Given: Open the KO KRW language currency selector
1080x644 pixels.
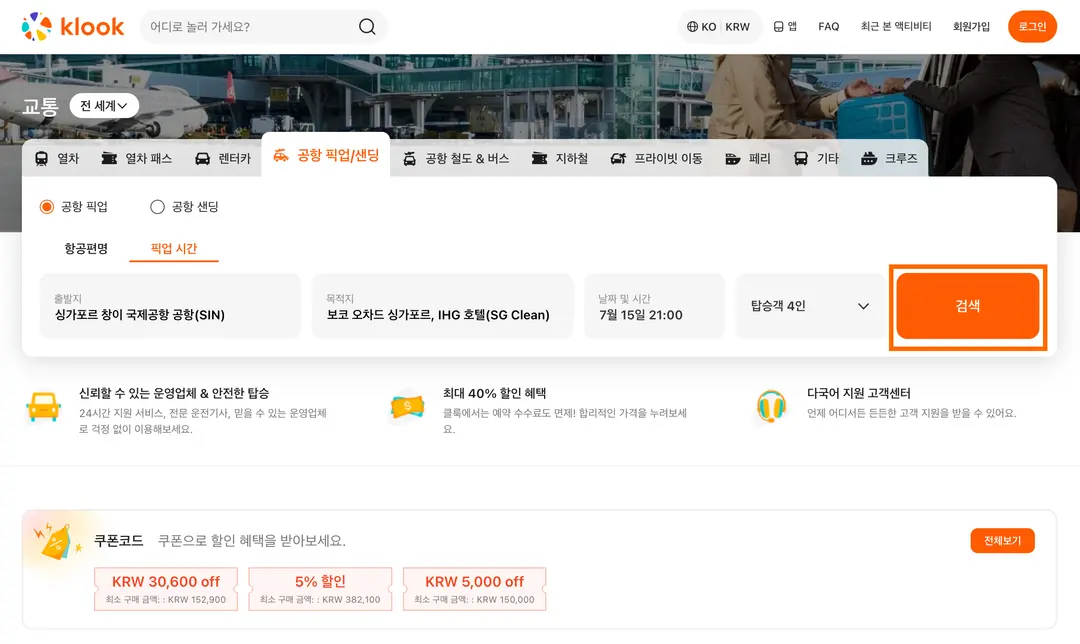Looking at the screenshot, I should click(719, 27).
